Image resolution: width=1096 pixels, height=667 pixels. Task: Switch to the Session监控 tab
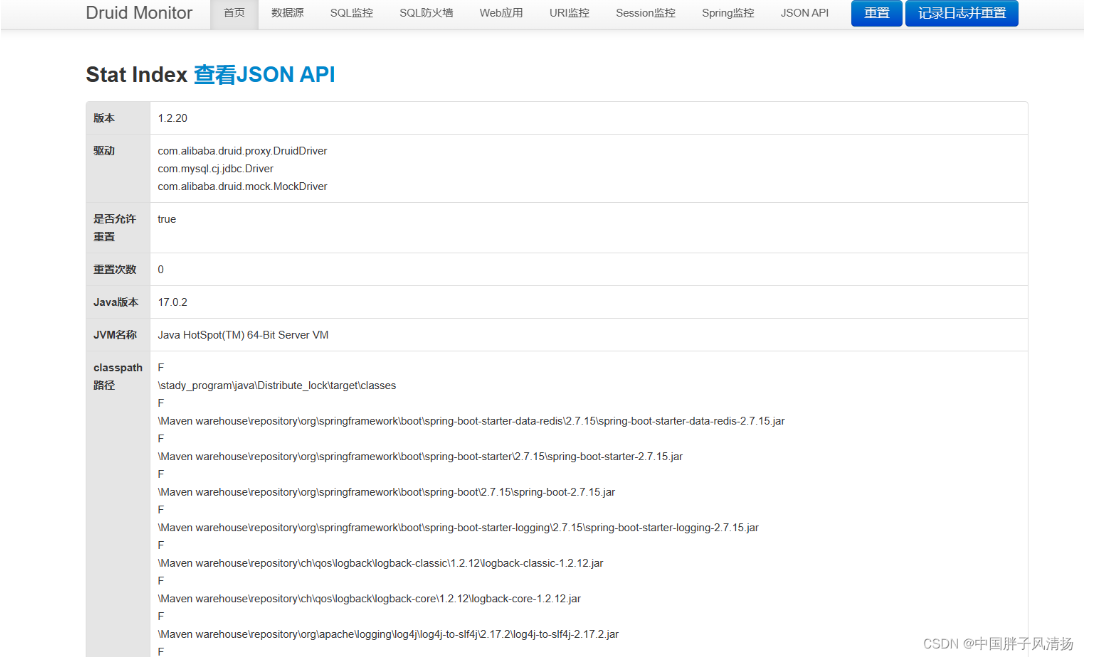click(x=645, y=13)
